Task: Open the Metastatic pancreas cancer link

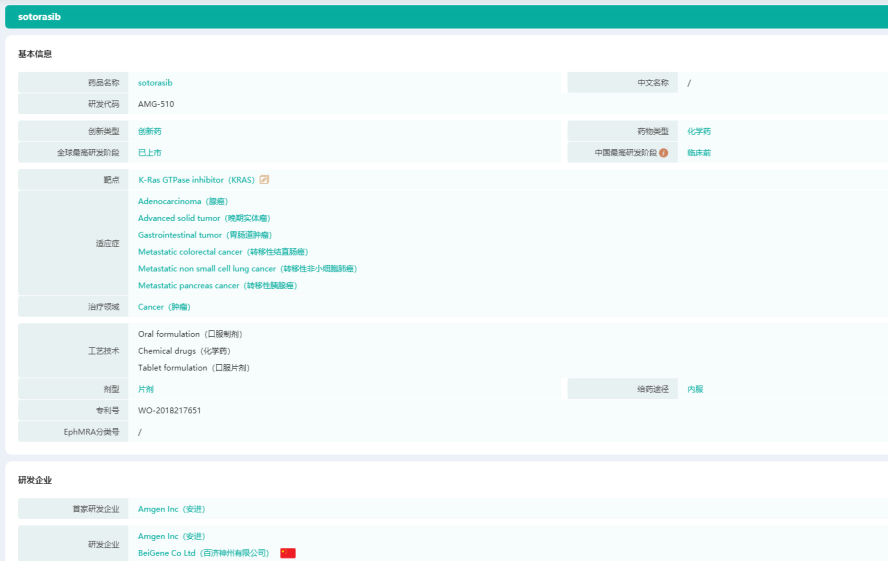Action: click(217, 286)
